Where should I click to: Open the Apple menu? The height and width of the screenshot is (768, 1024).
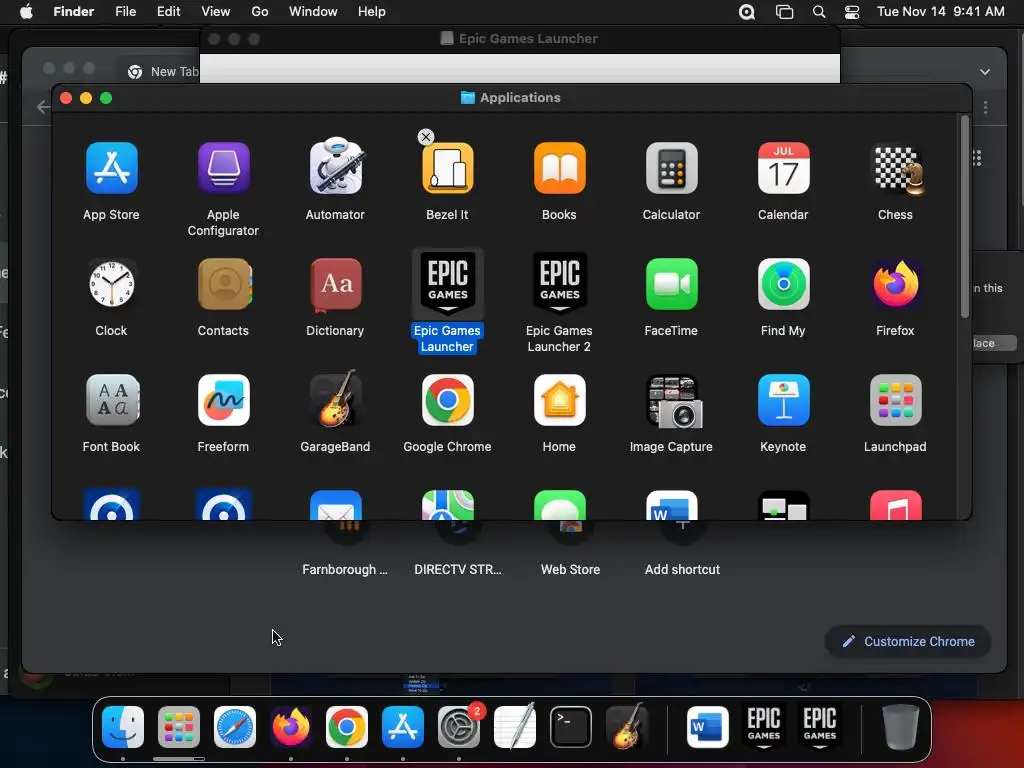coord(26,12)
